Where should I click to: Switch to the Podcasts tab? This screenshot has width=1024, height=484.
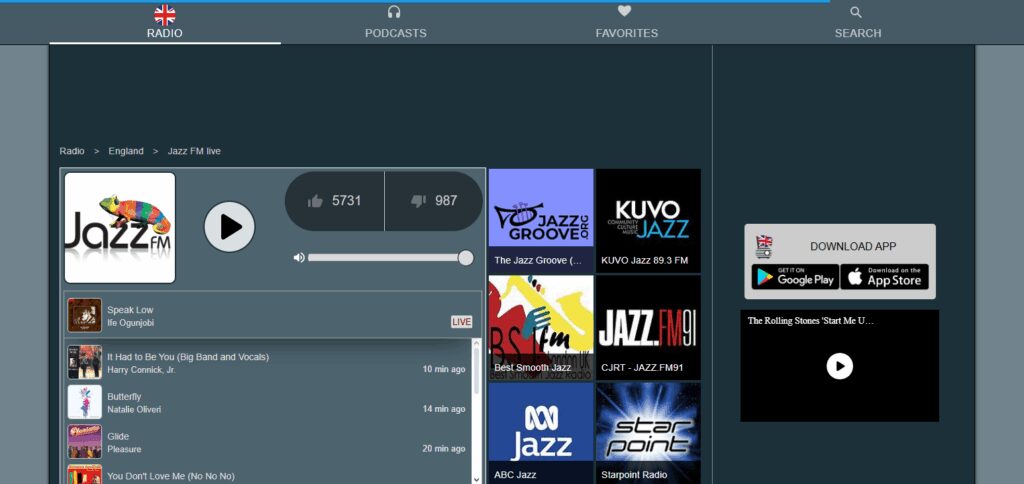(395, 23)
